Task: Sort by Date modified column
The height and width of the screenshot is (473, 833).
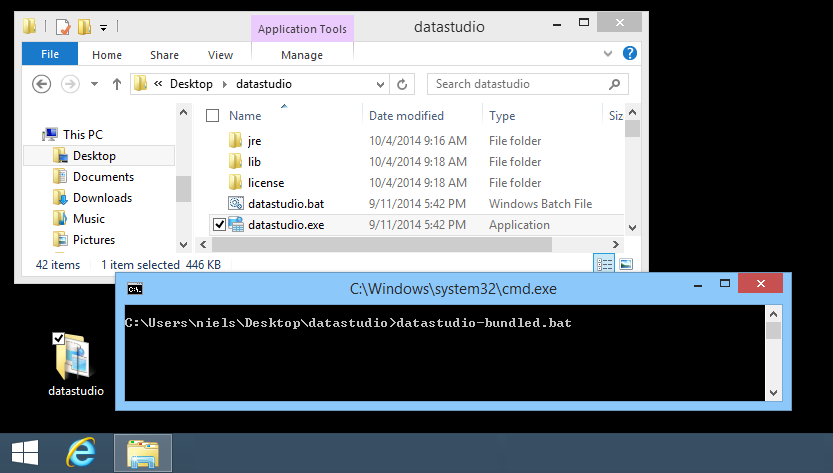Action: tap(406, 116)
